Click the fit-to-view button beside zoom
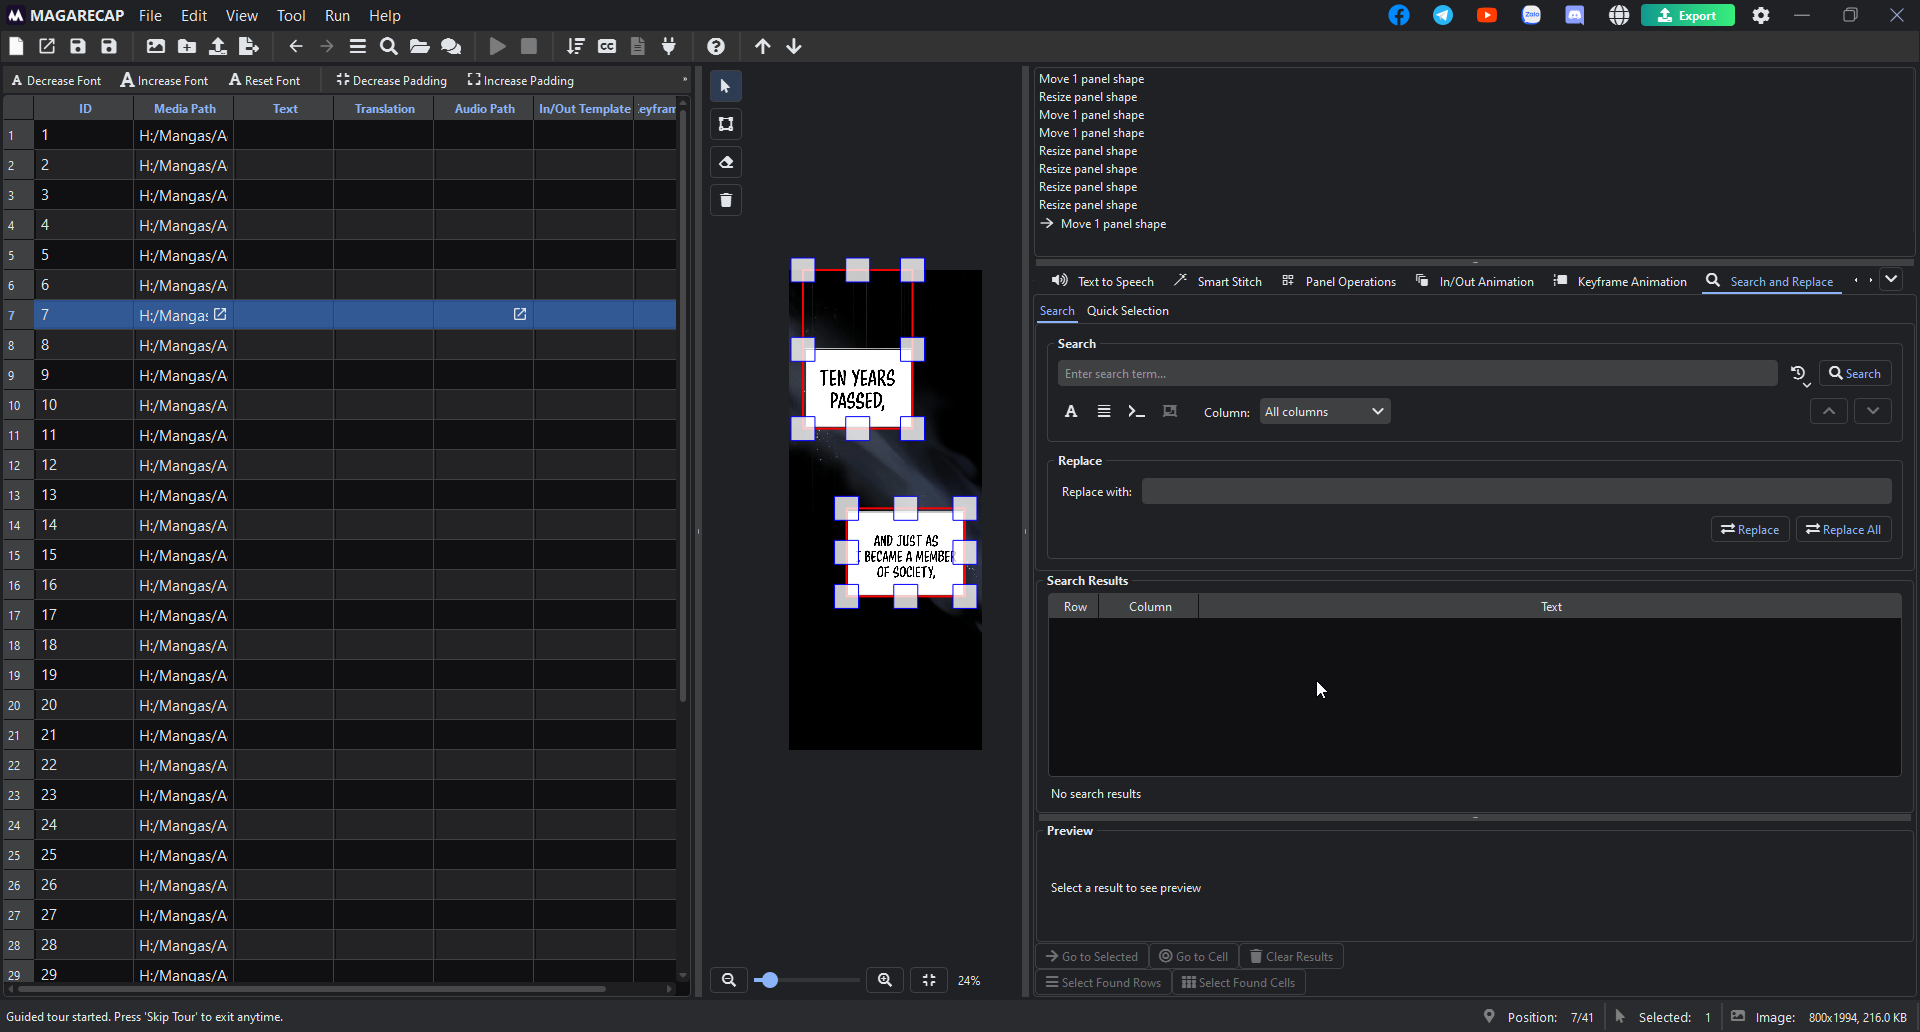This screenshot has height=1032, width=1920. [929, 980]
